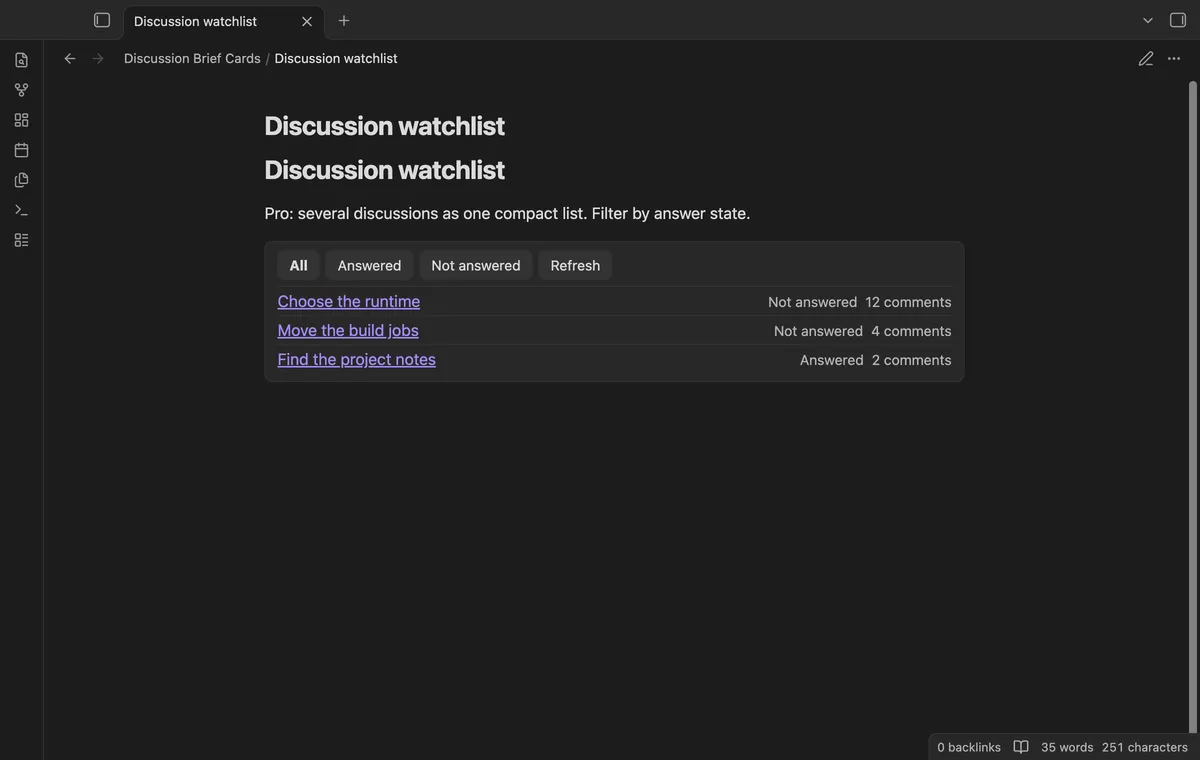This screenshot has height=760, width=1200.
Task: Toggle the left sidebar panel icon
Action: point(102,20)
